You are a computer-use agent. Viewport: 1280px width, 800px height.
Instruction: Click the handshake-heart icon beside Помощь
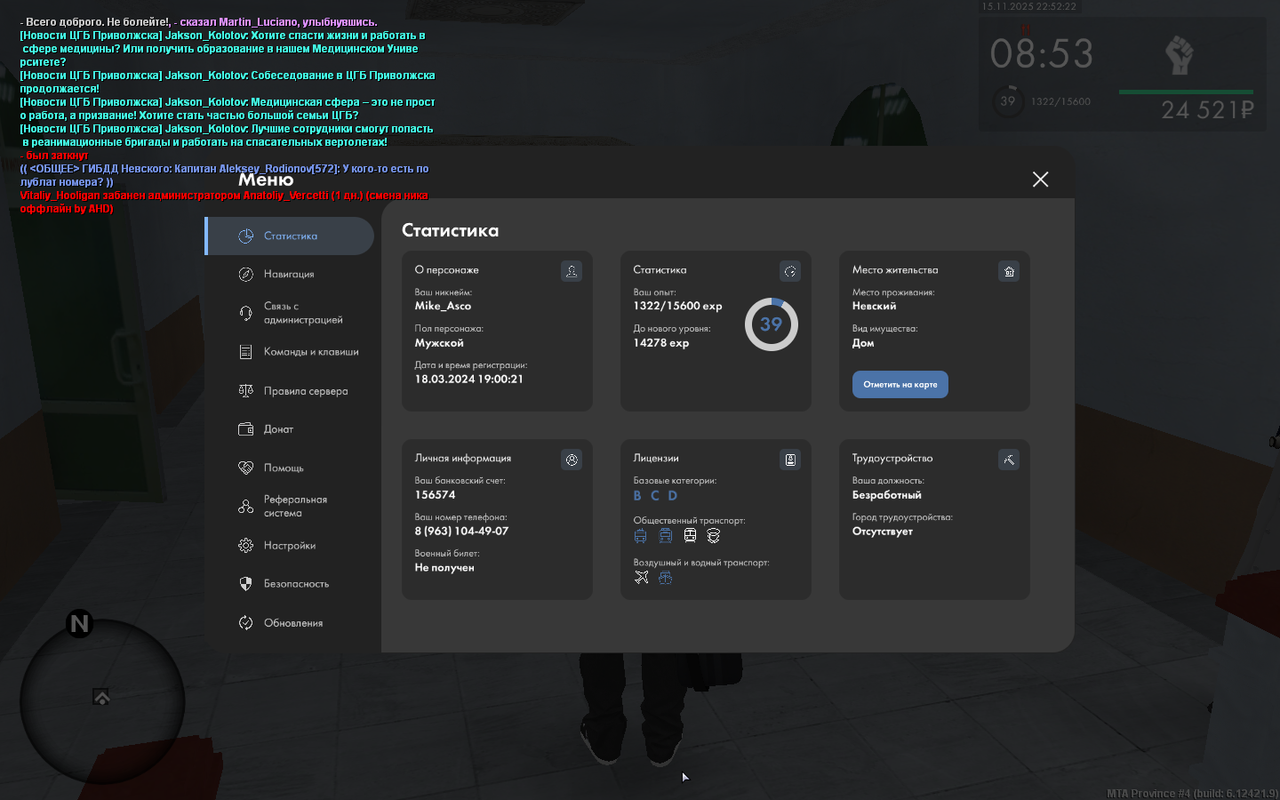(246, 468)
